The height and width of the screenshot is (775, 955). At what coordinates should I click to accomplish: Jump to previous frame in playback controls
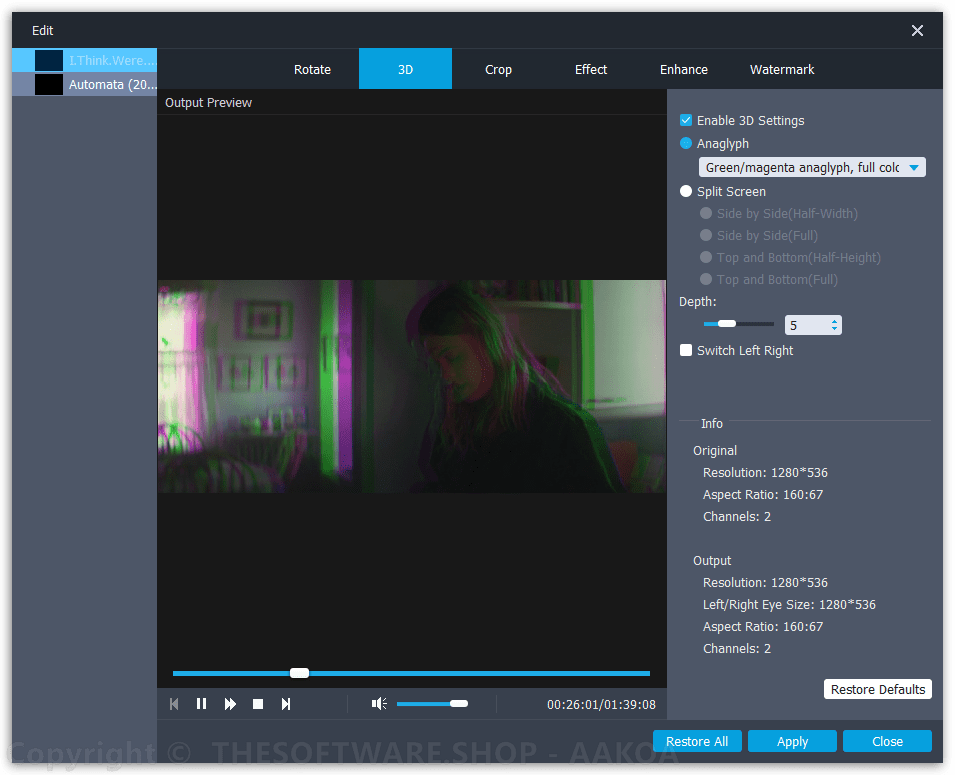174,704
